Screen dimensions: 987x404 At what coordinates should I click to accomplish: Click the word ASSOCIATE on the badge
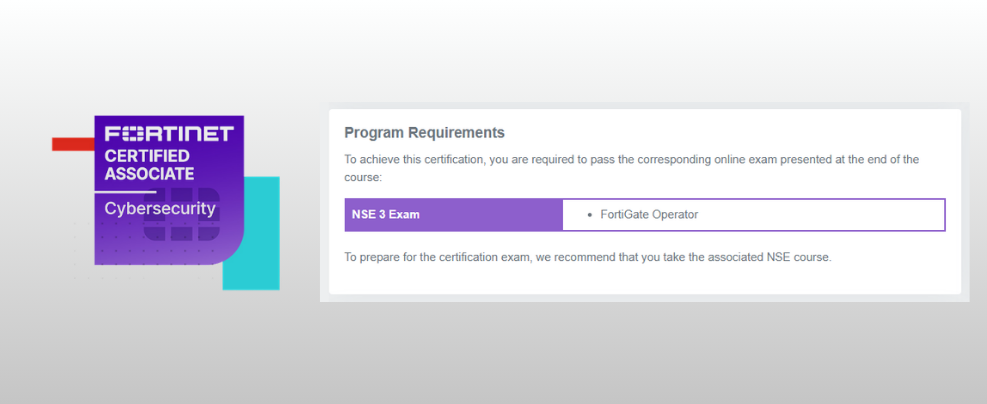click(149, 174)
